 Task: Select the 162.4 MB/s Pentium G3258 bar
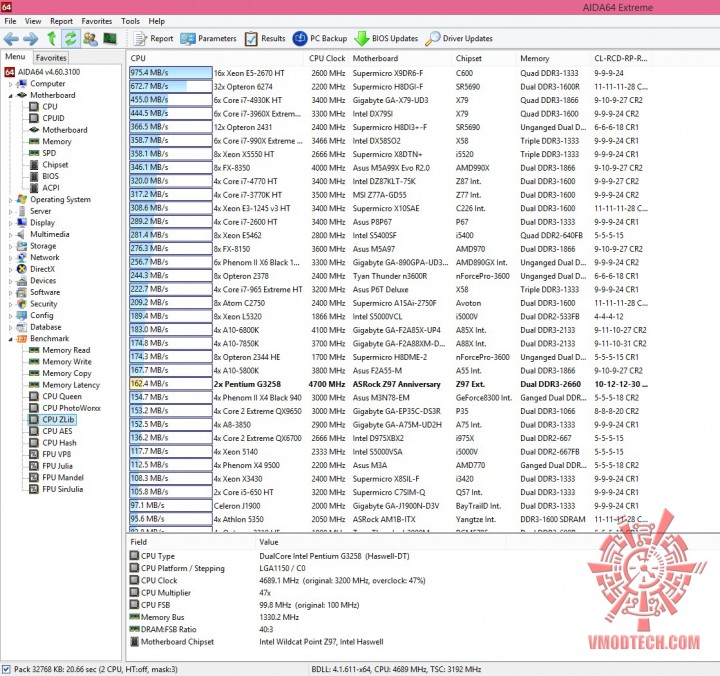(x=170, y=383)
